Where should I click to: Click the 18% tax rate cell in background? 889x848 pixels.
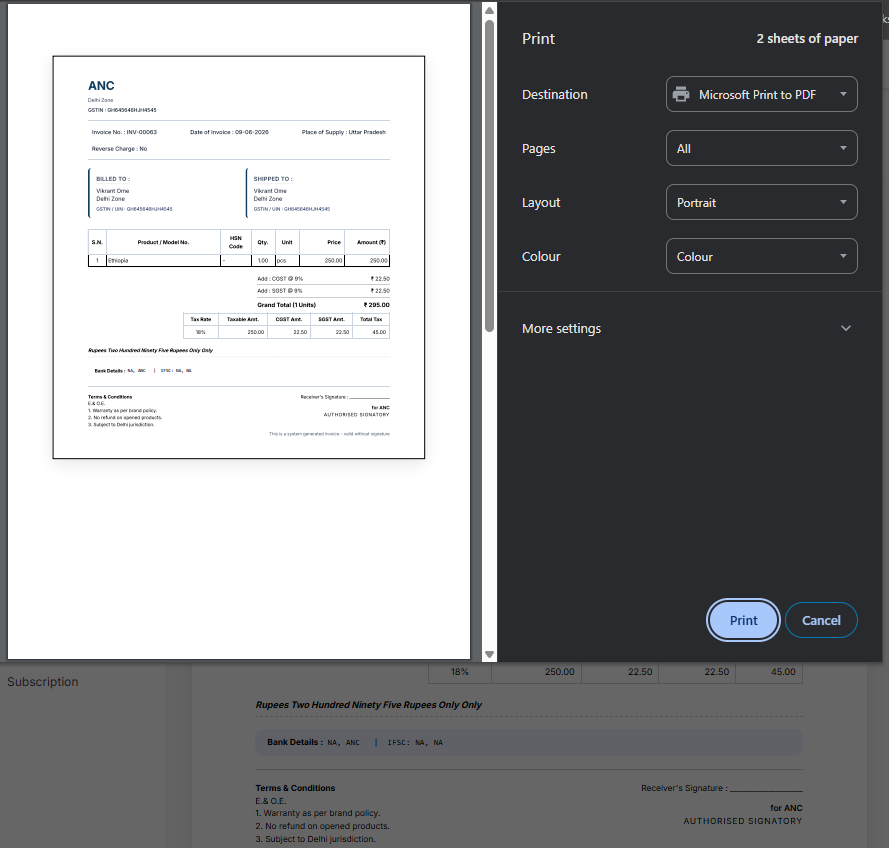click(460, 672)
